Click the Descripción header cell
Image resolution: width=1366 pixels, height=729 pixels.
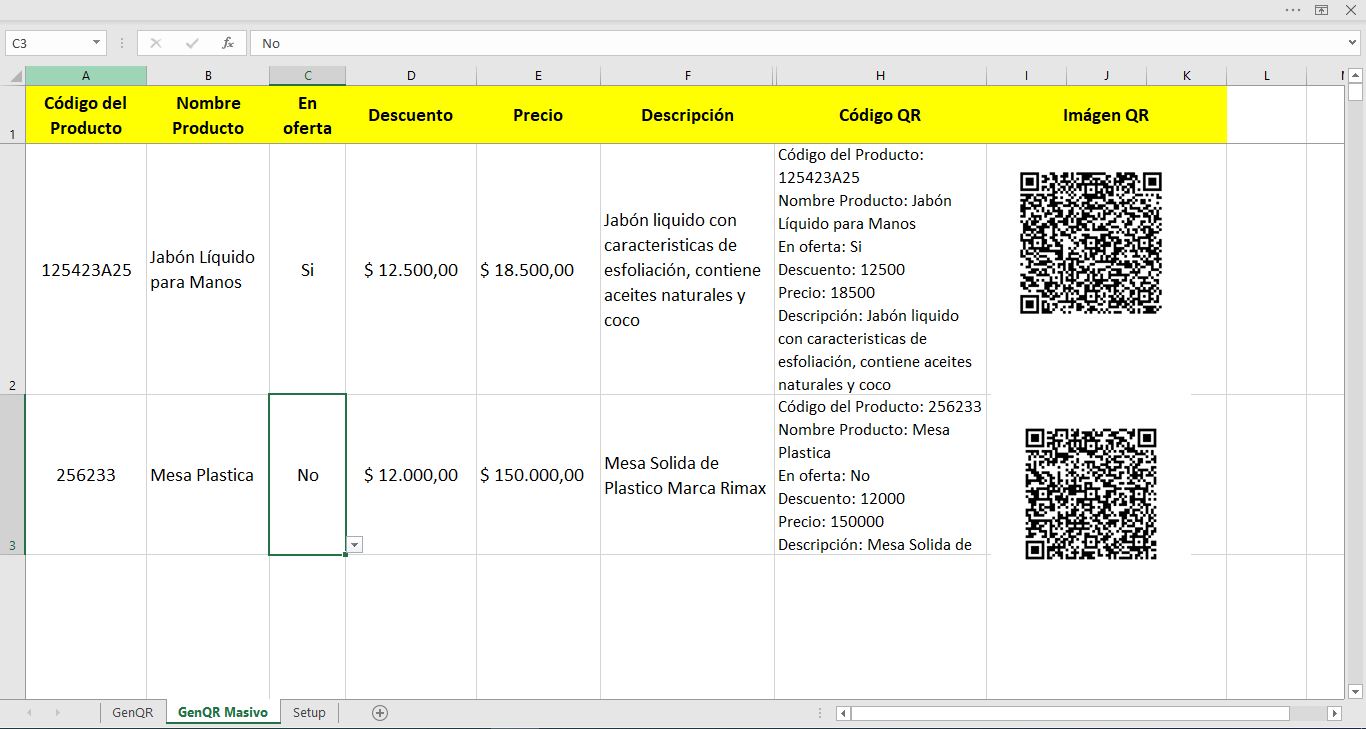(x=687, y=115)
